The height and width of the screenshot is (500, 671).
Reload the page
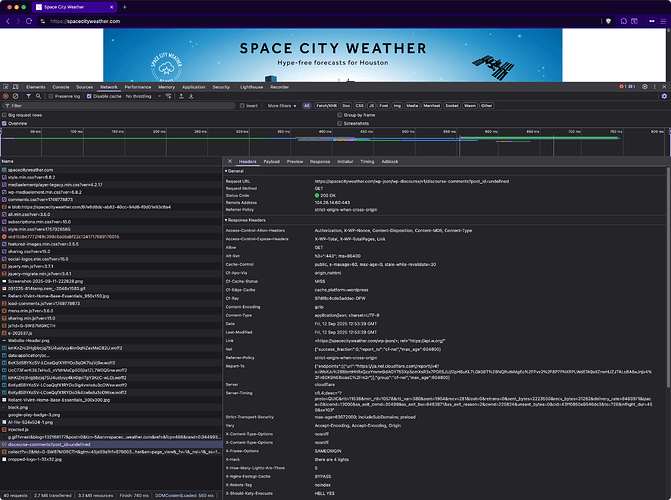(x=29, y=21)
